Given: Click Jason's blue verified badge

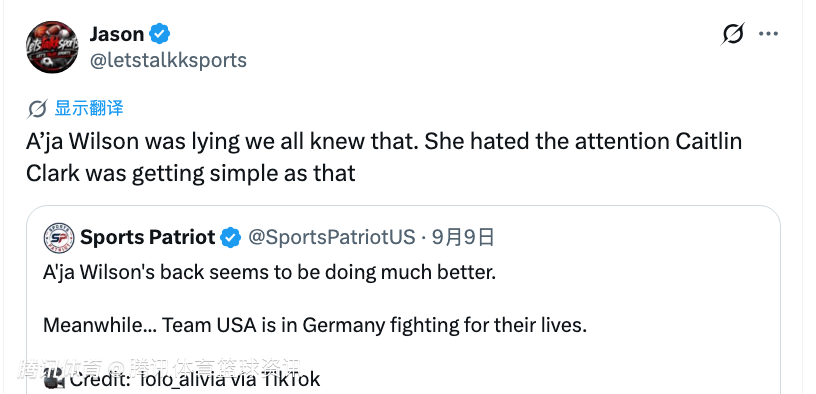Looking at the screenshot, I should coord(159,34).
